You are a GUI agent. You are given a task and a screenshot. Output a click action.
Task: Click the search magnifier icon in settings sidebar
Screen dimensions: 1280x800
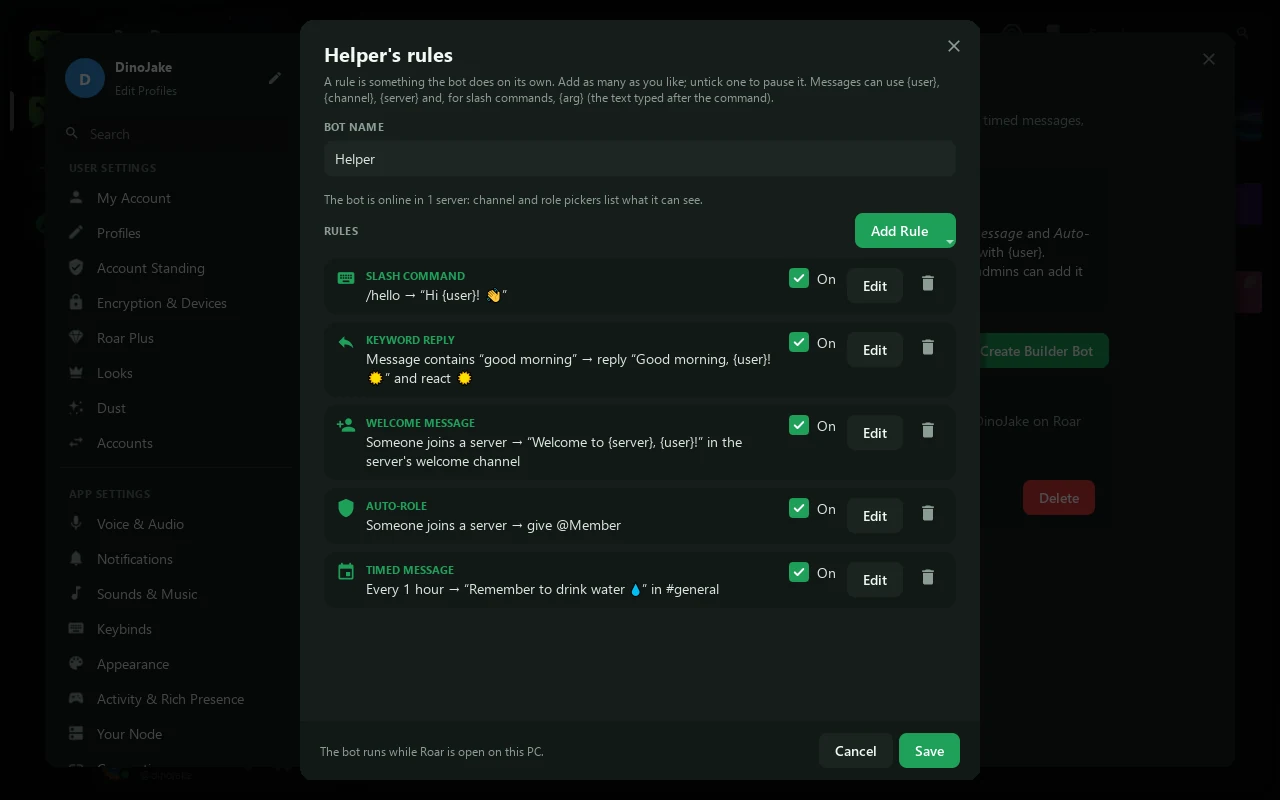click(x=72, y=133)
